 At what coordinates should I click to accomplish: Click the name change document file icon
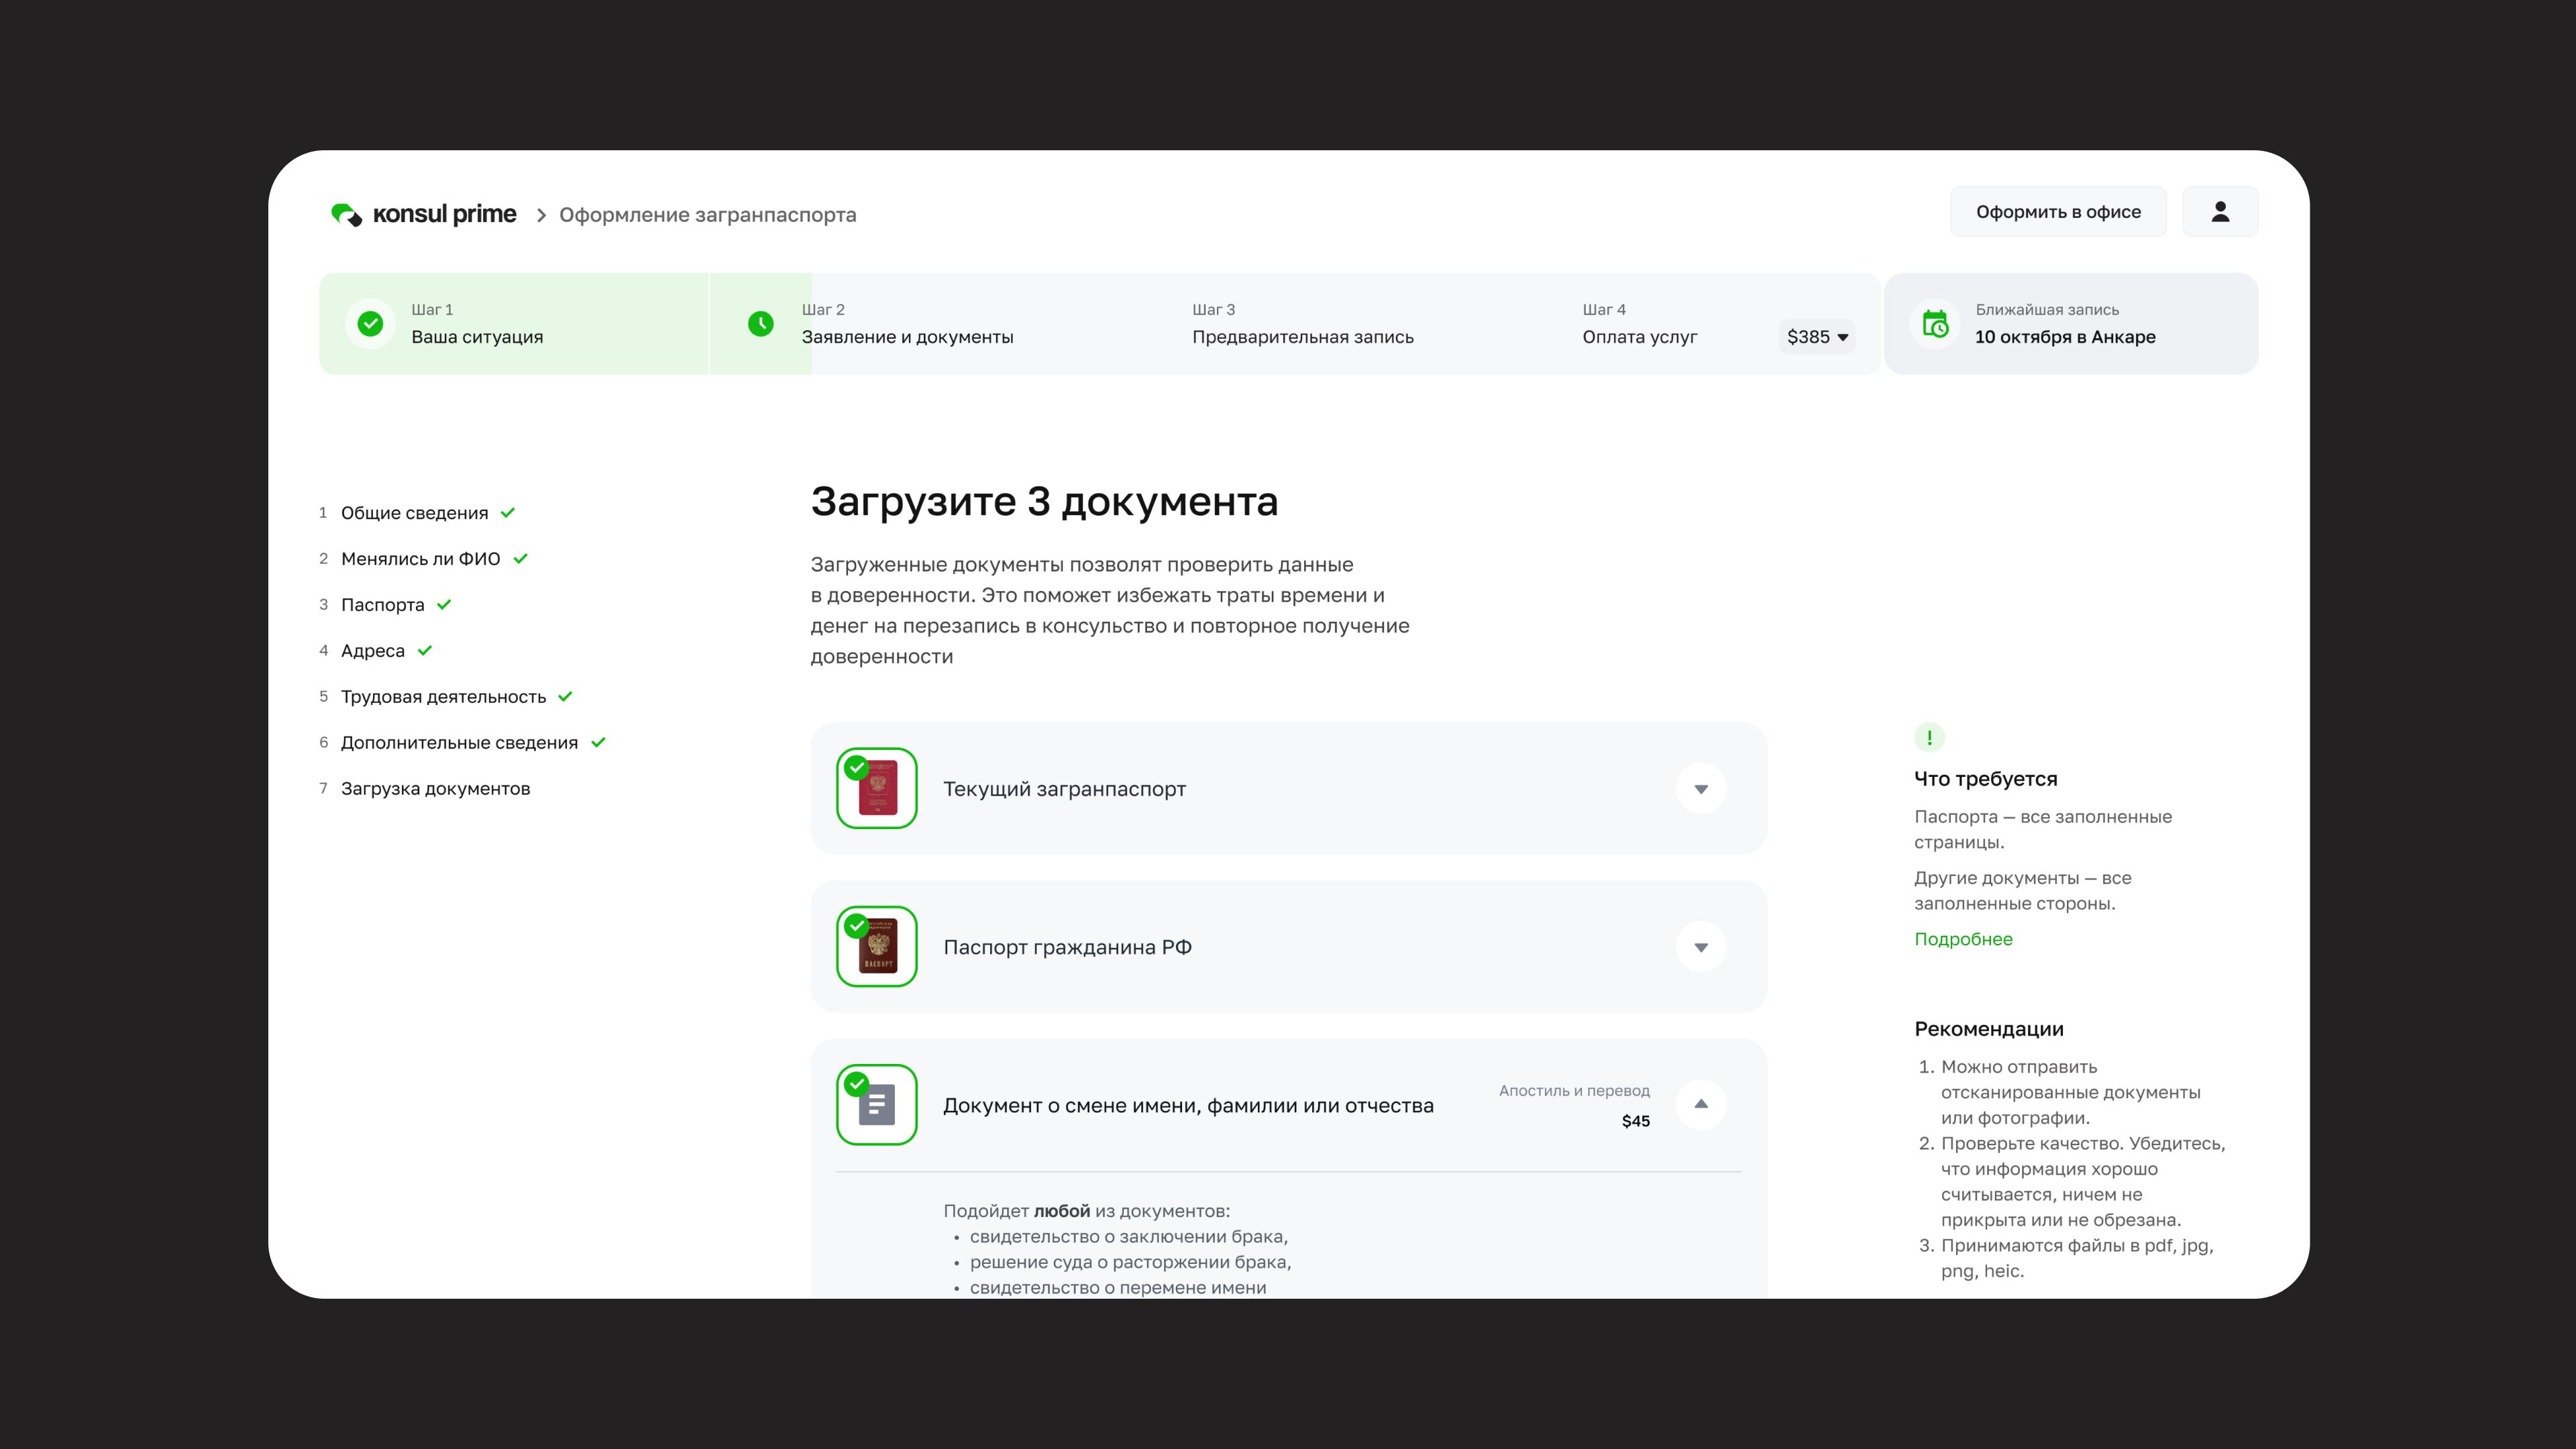point(877,1105)
